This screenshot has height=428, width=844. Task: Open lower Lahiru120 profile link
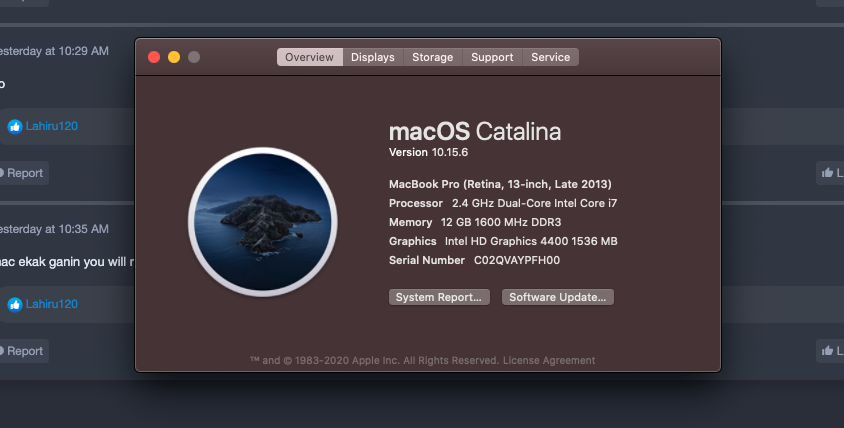coord(52,304)
